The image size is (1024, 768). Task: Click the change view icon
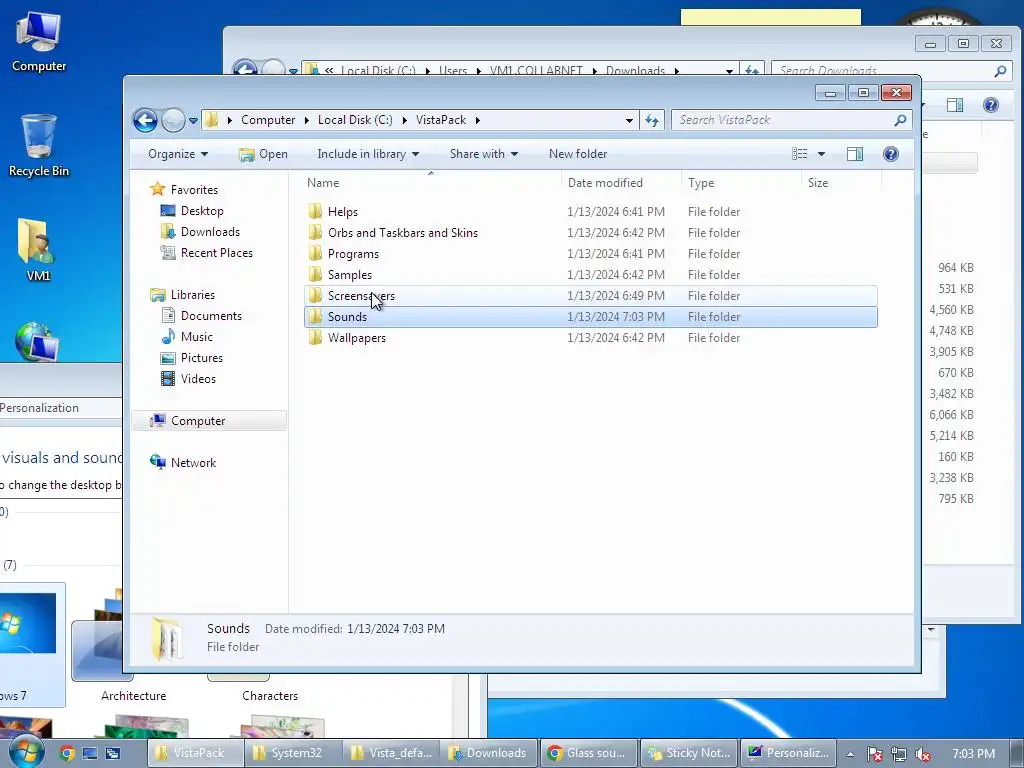coord(799,154)
